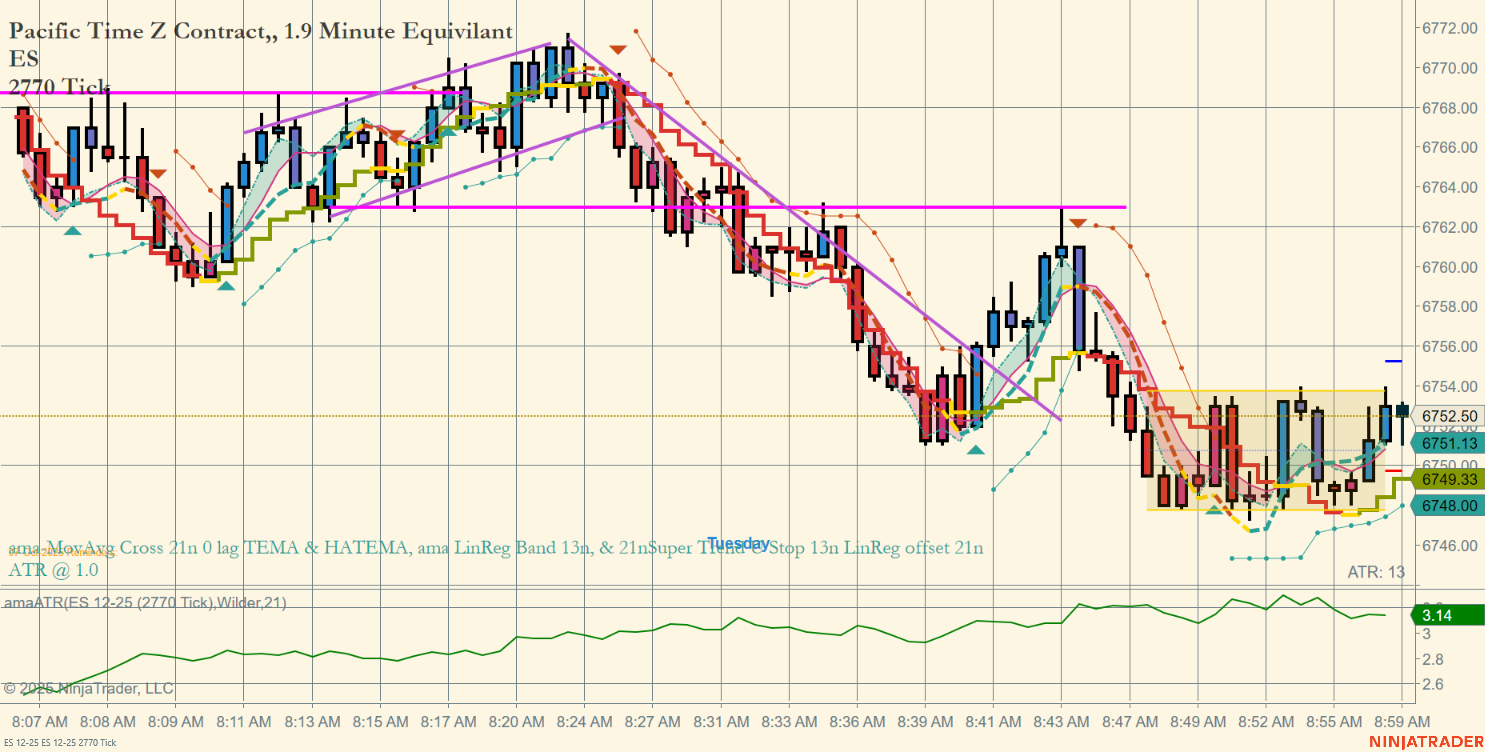Click the 8:43 AM time axis label
Image resolution: width=1485 pixels, height=752 pixels.
[x=1061, y=721]
